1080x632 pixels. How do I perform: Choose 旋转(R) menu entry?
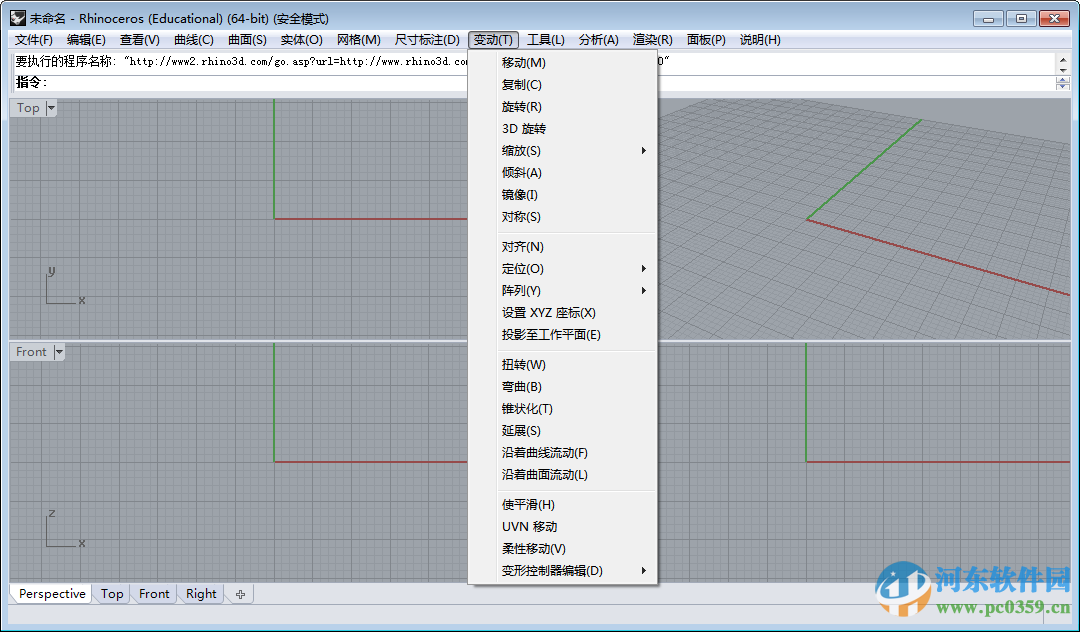pyautogui.click(x=563, y=107)
